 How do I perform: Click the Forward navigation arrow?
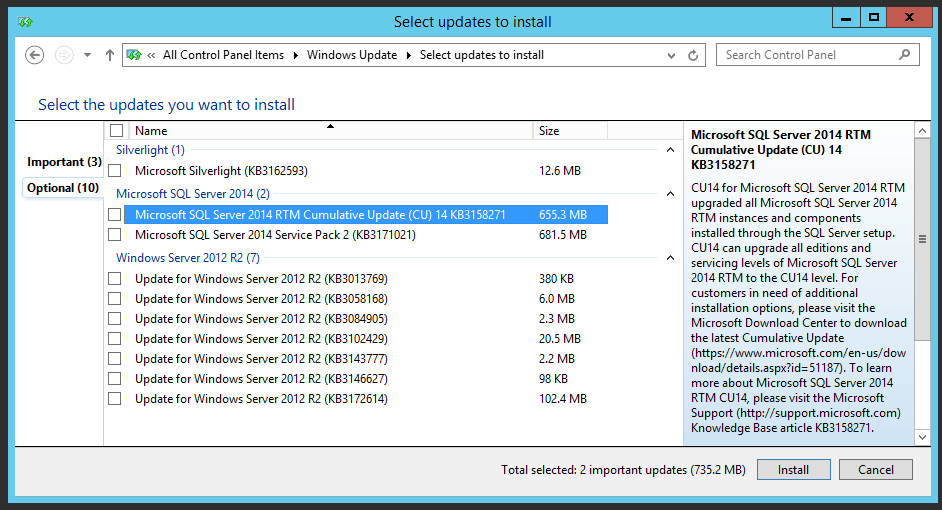click(x=64, y=55)
